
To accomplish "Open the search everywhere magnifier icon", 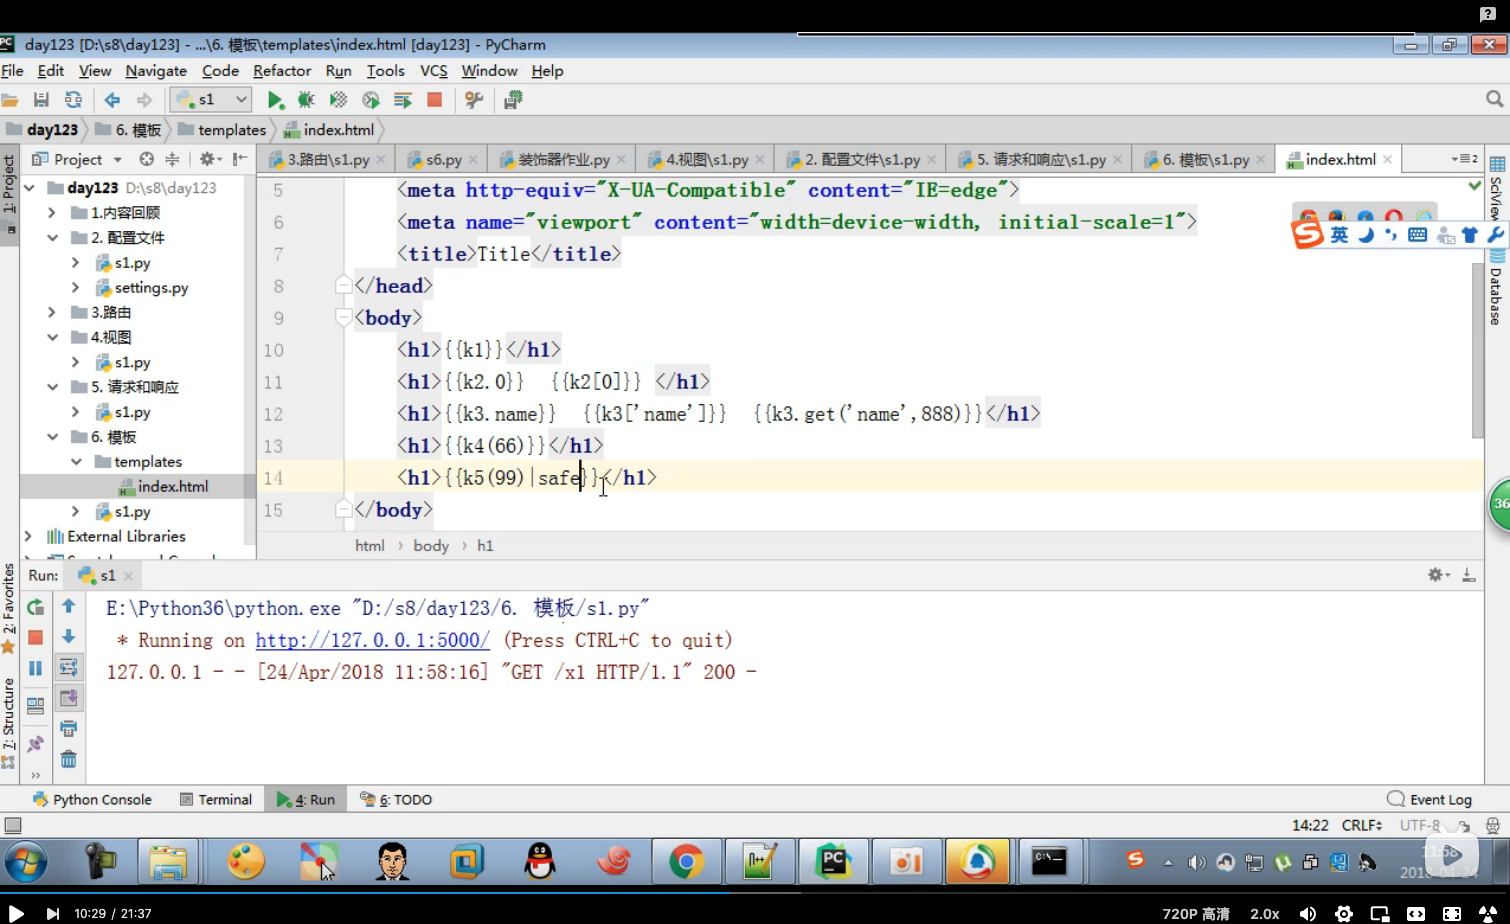I will (1494, 99).
